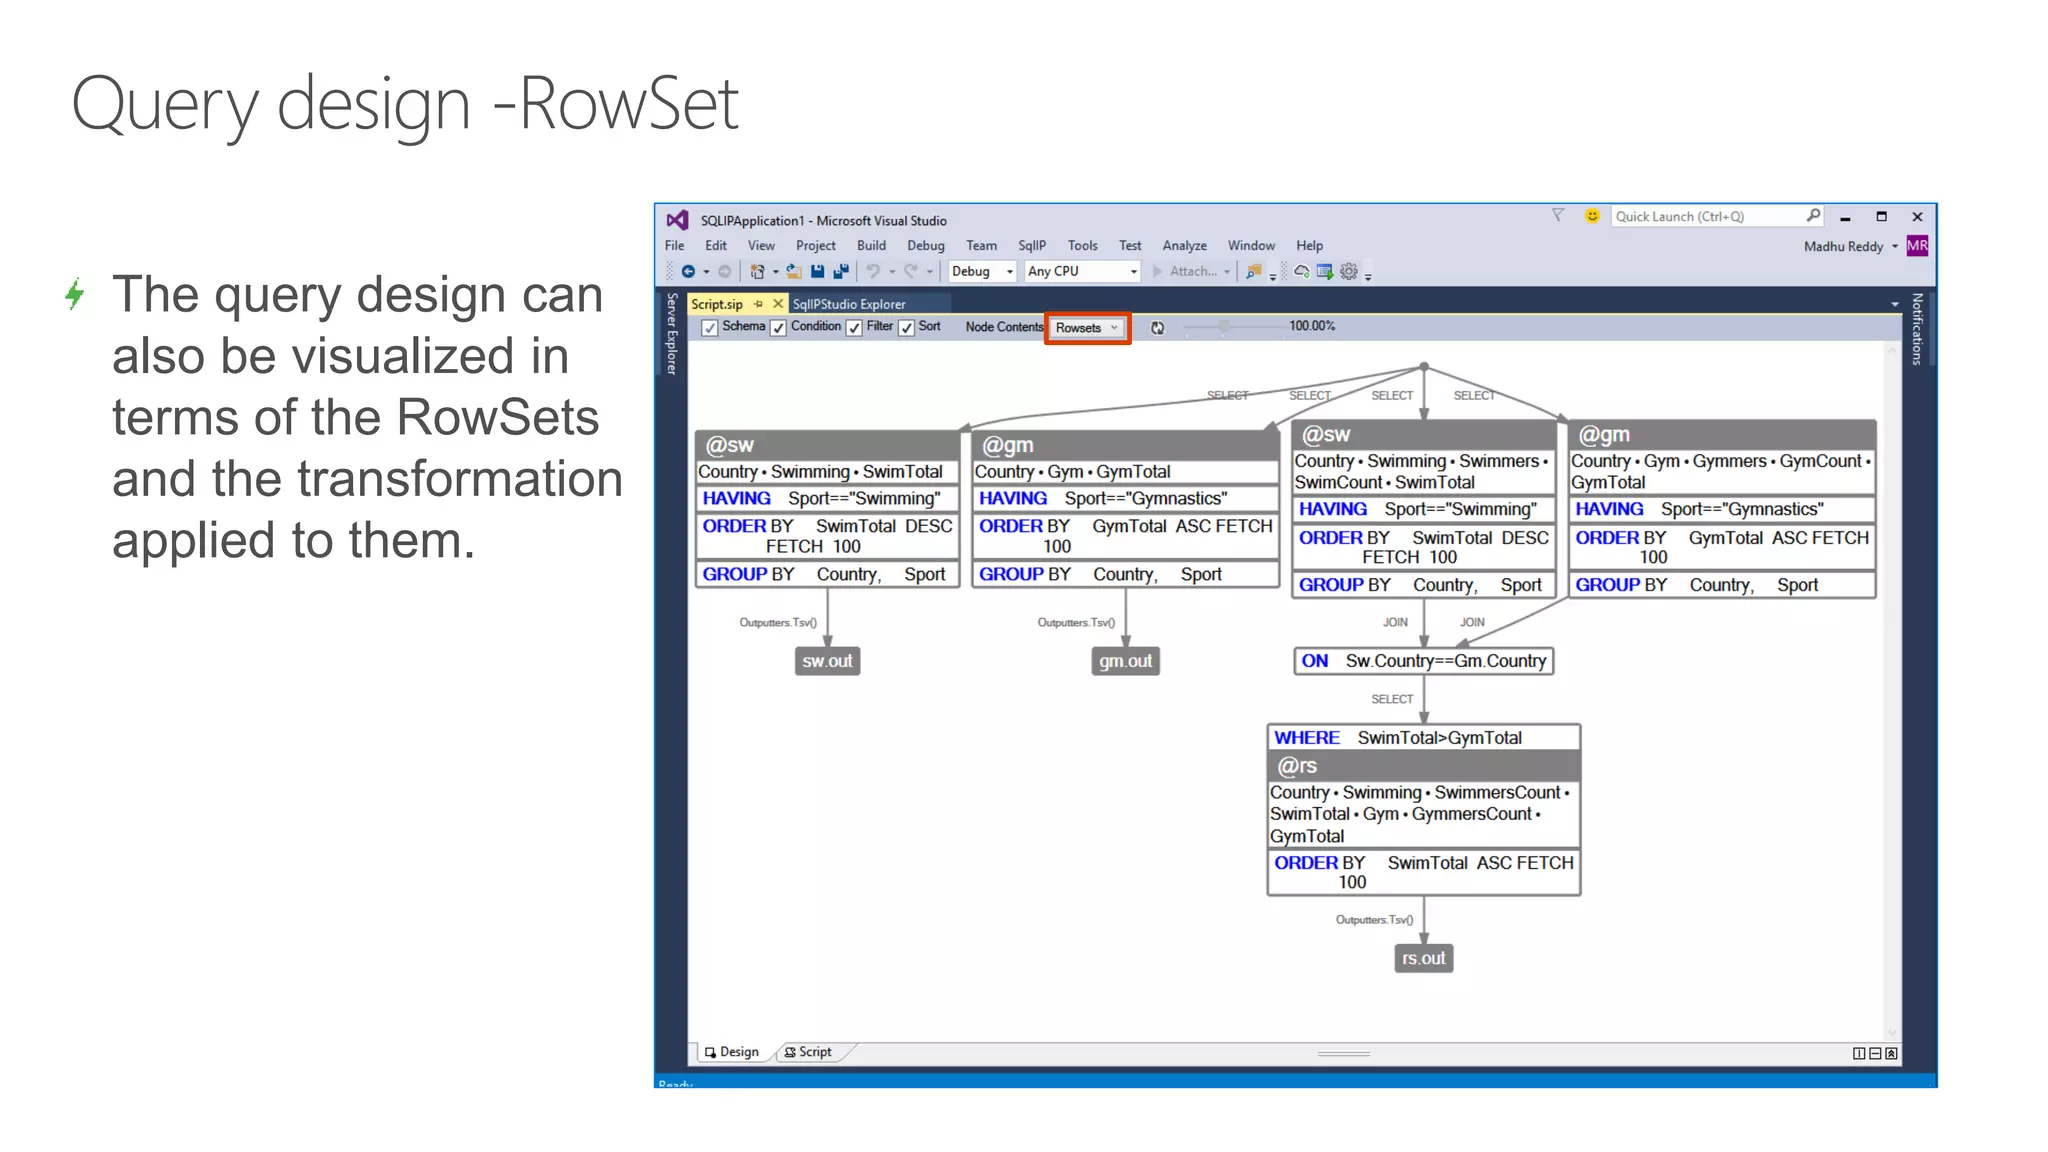Click the WHERE SwimTotal>GymTotal condition
Image resolution: width=2048 pixels, height=1152 pixels.
pos(1424,738)
